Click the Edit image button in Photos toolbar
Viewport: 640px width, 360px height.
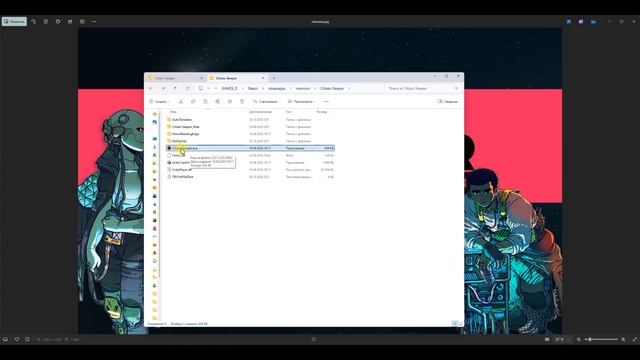pyautogui.click(x=14, y=21)
